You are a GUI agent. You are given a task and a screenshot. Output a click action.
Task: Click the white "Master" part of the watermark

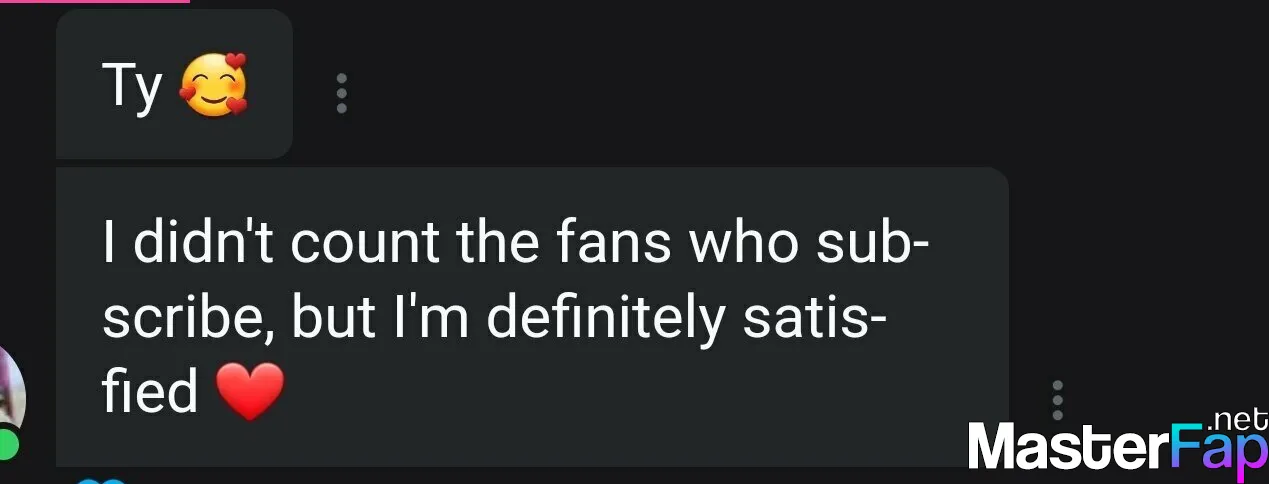[x=1067, y=446]
